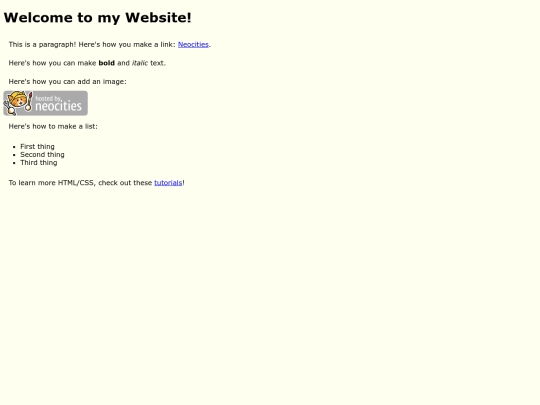Click the hosted by neocities badge
540x405 pixels.
click(45, 103)
